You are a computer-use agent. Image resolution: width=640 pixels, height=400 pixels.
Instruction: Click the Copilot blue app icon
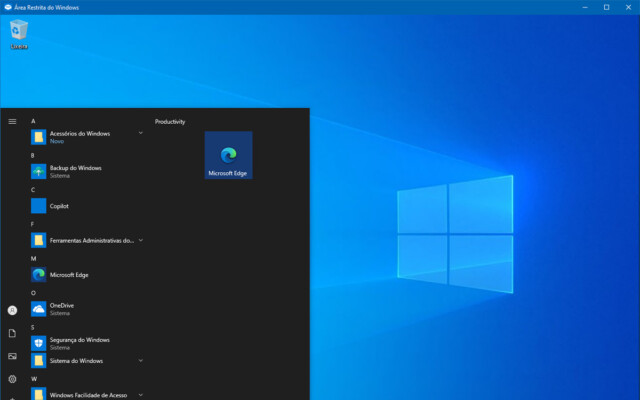click(39, 206)
